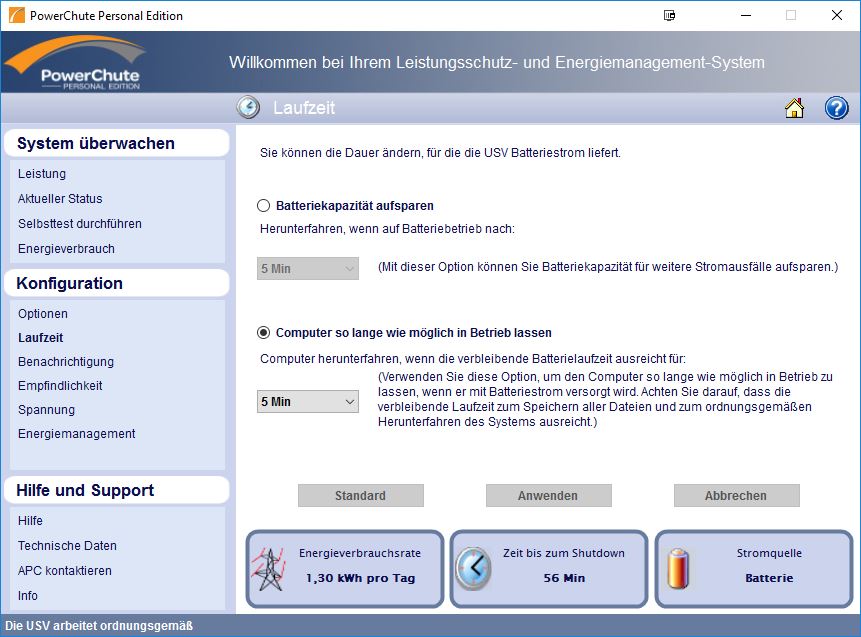Click the Laufzeit clock icon in header
861x637 pixels.
(x=248, y=107)
